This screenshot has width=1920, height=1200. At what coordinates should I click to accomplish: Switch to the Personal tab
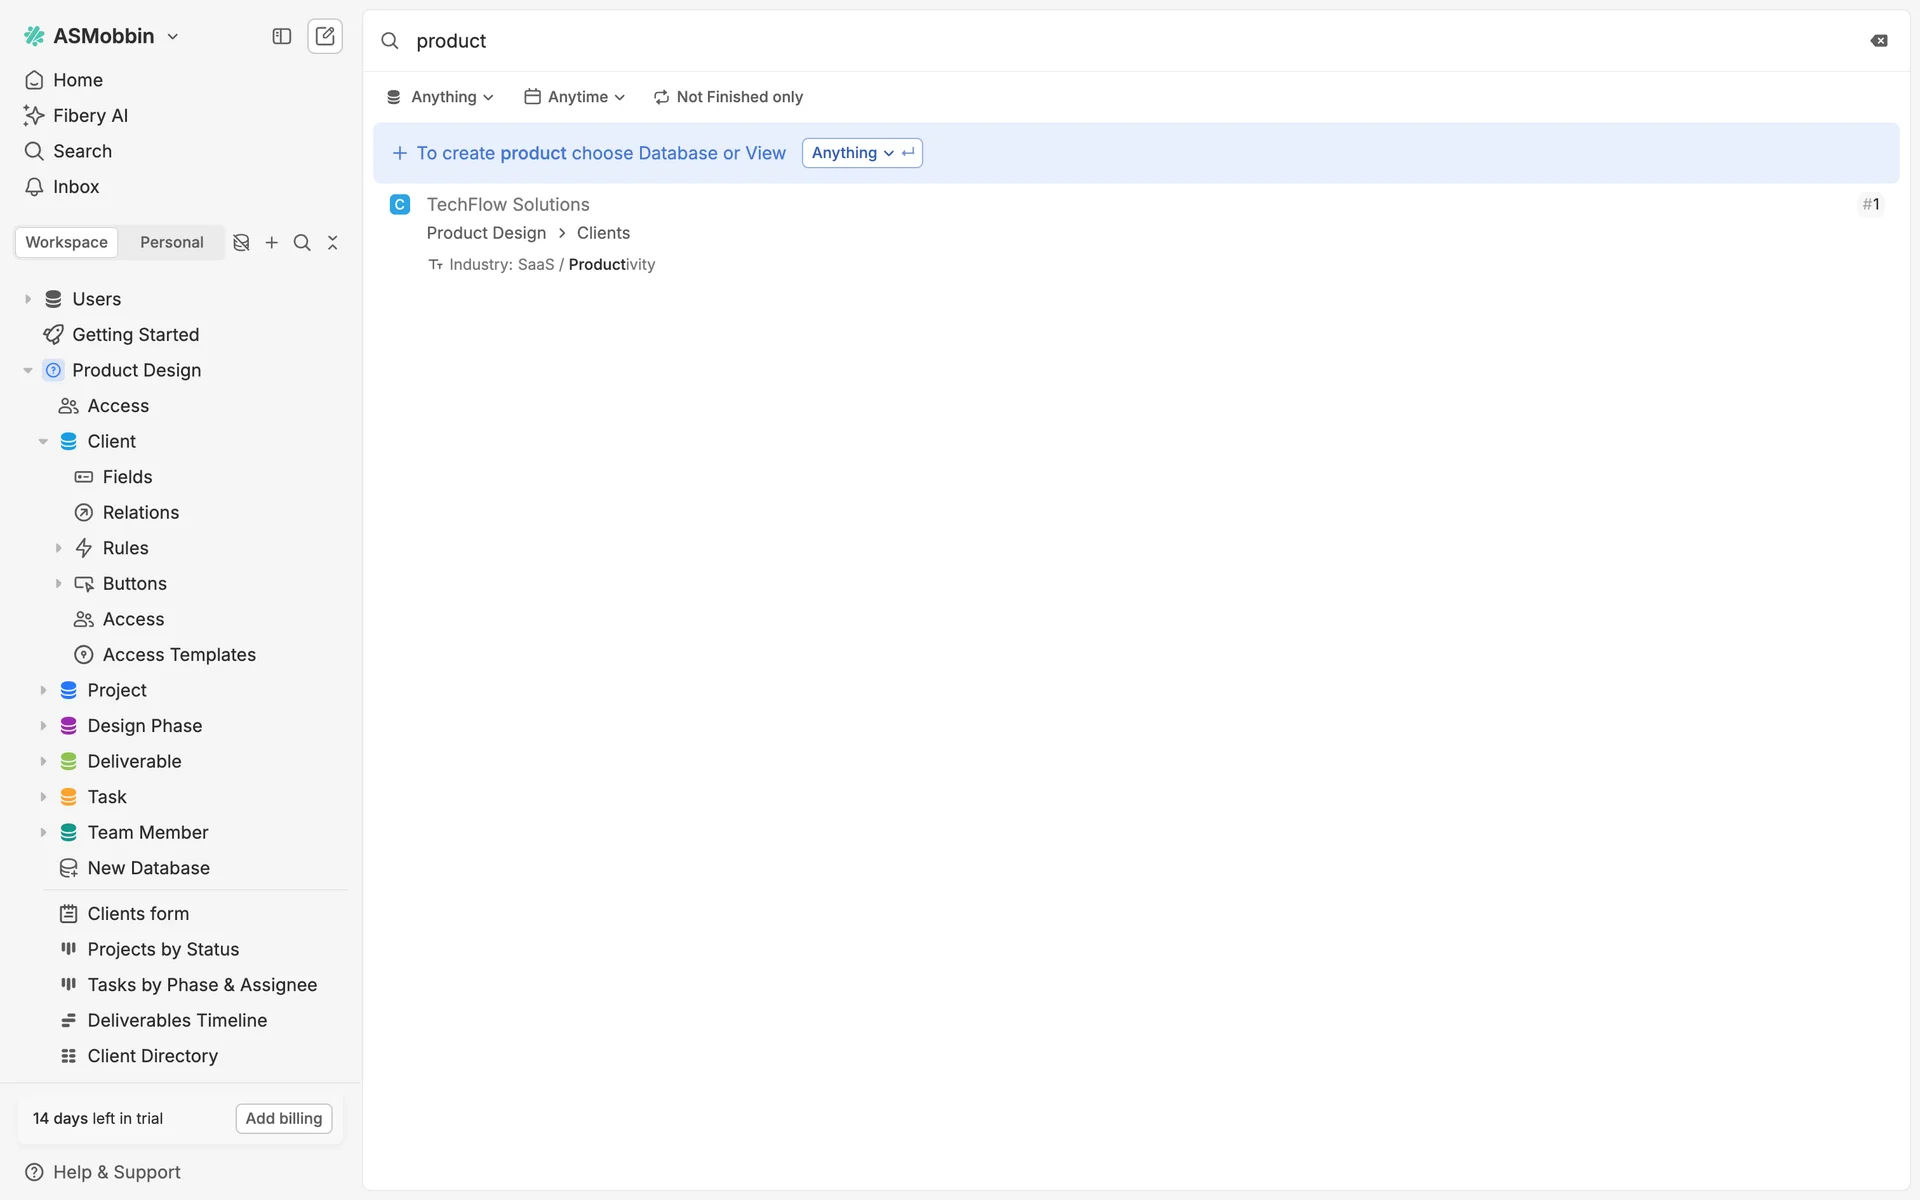pyautogui.click(x=171, y=242)
